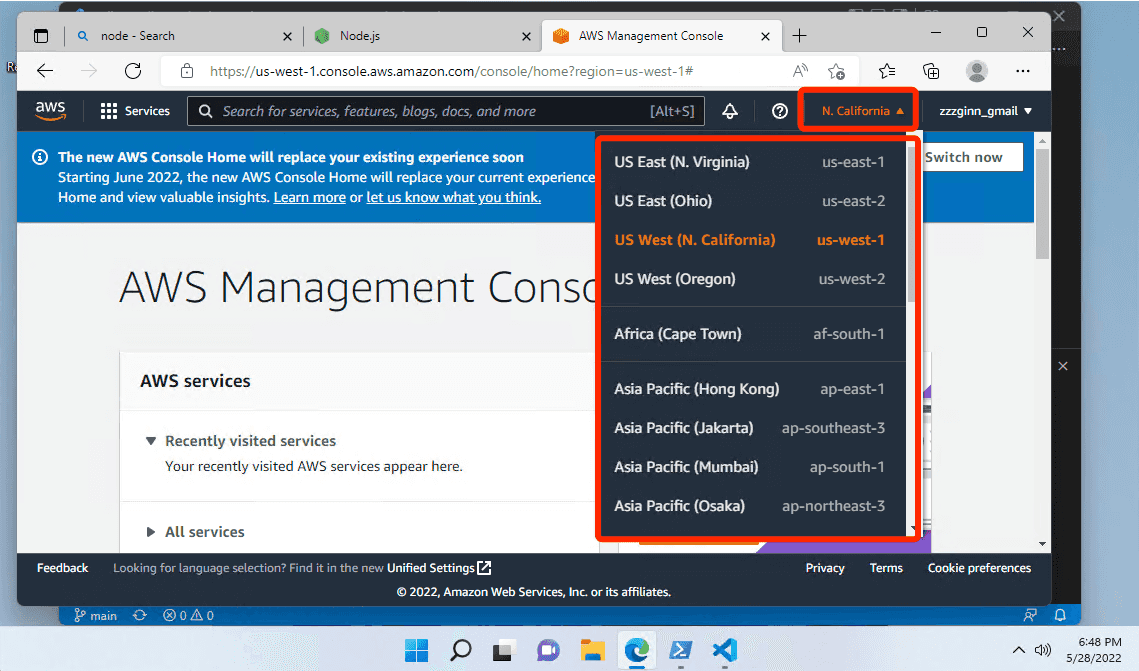Open the AWS notifications bell
The width and height of the screenshot is (1139, 671).
tap(729, 111)
